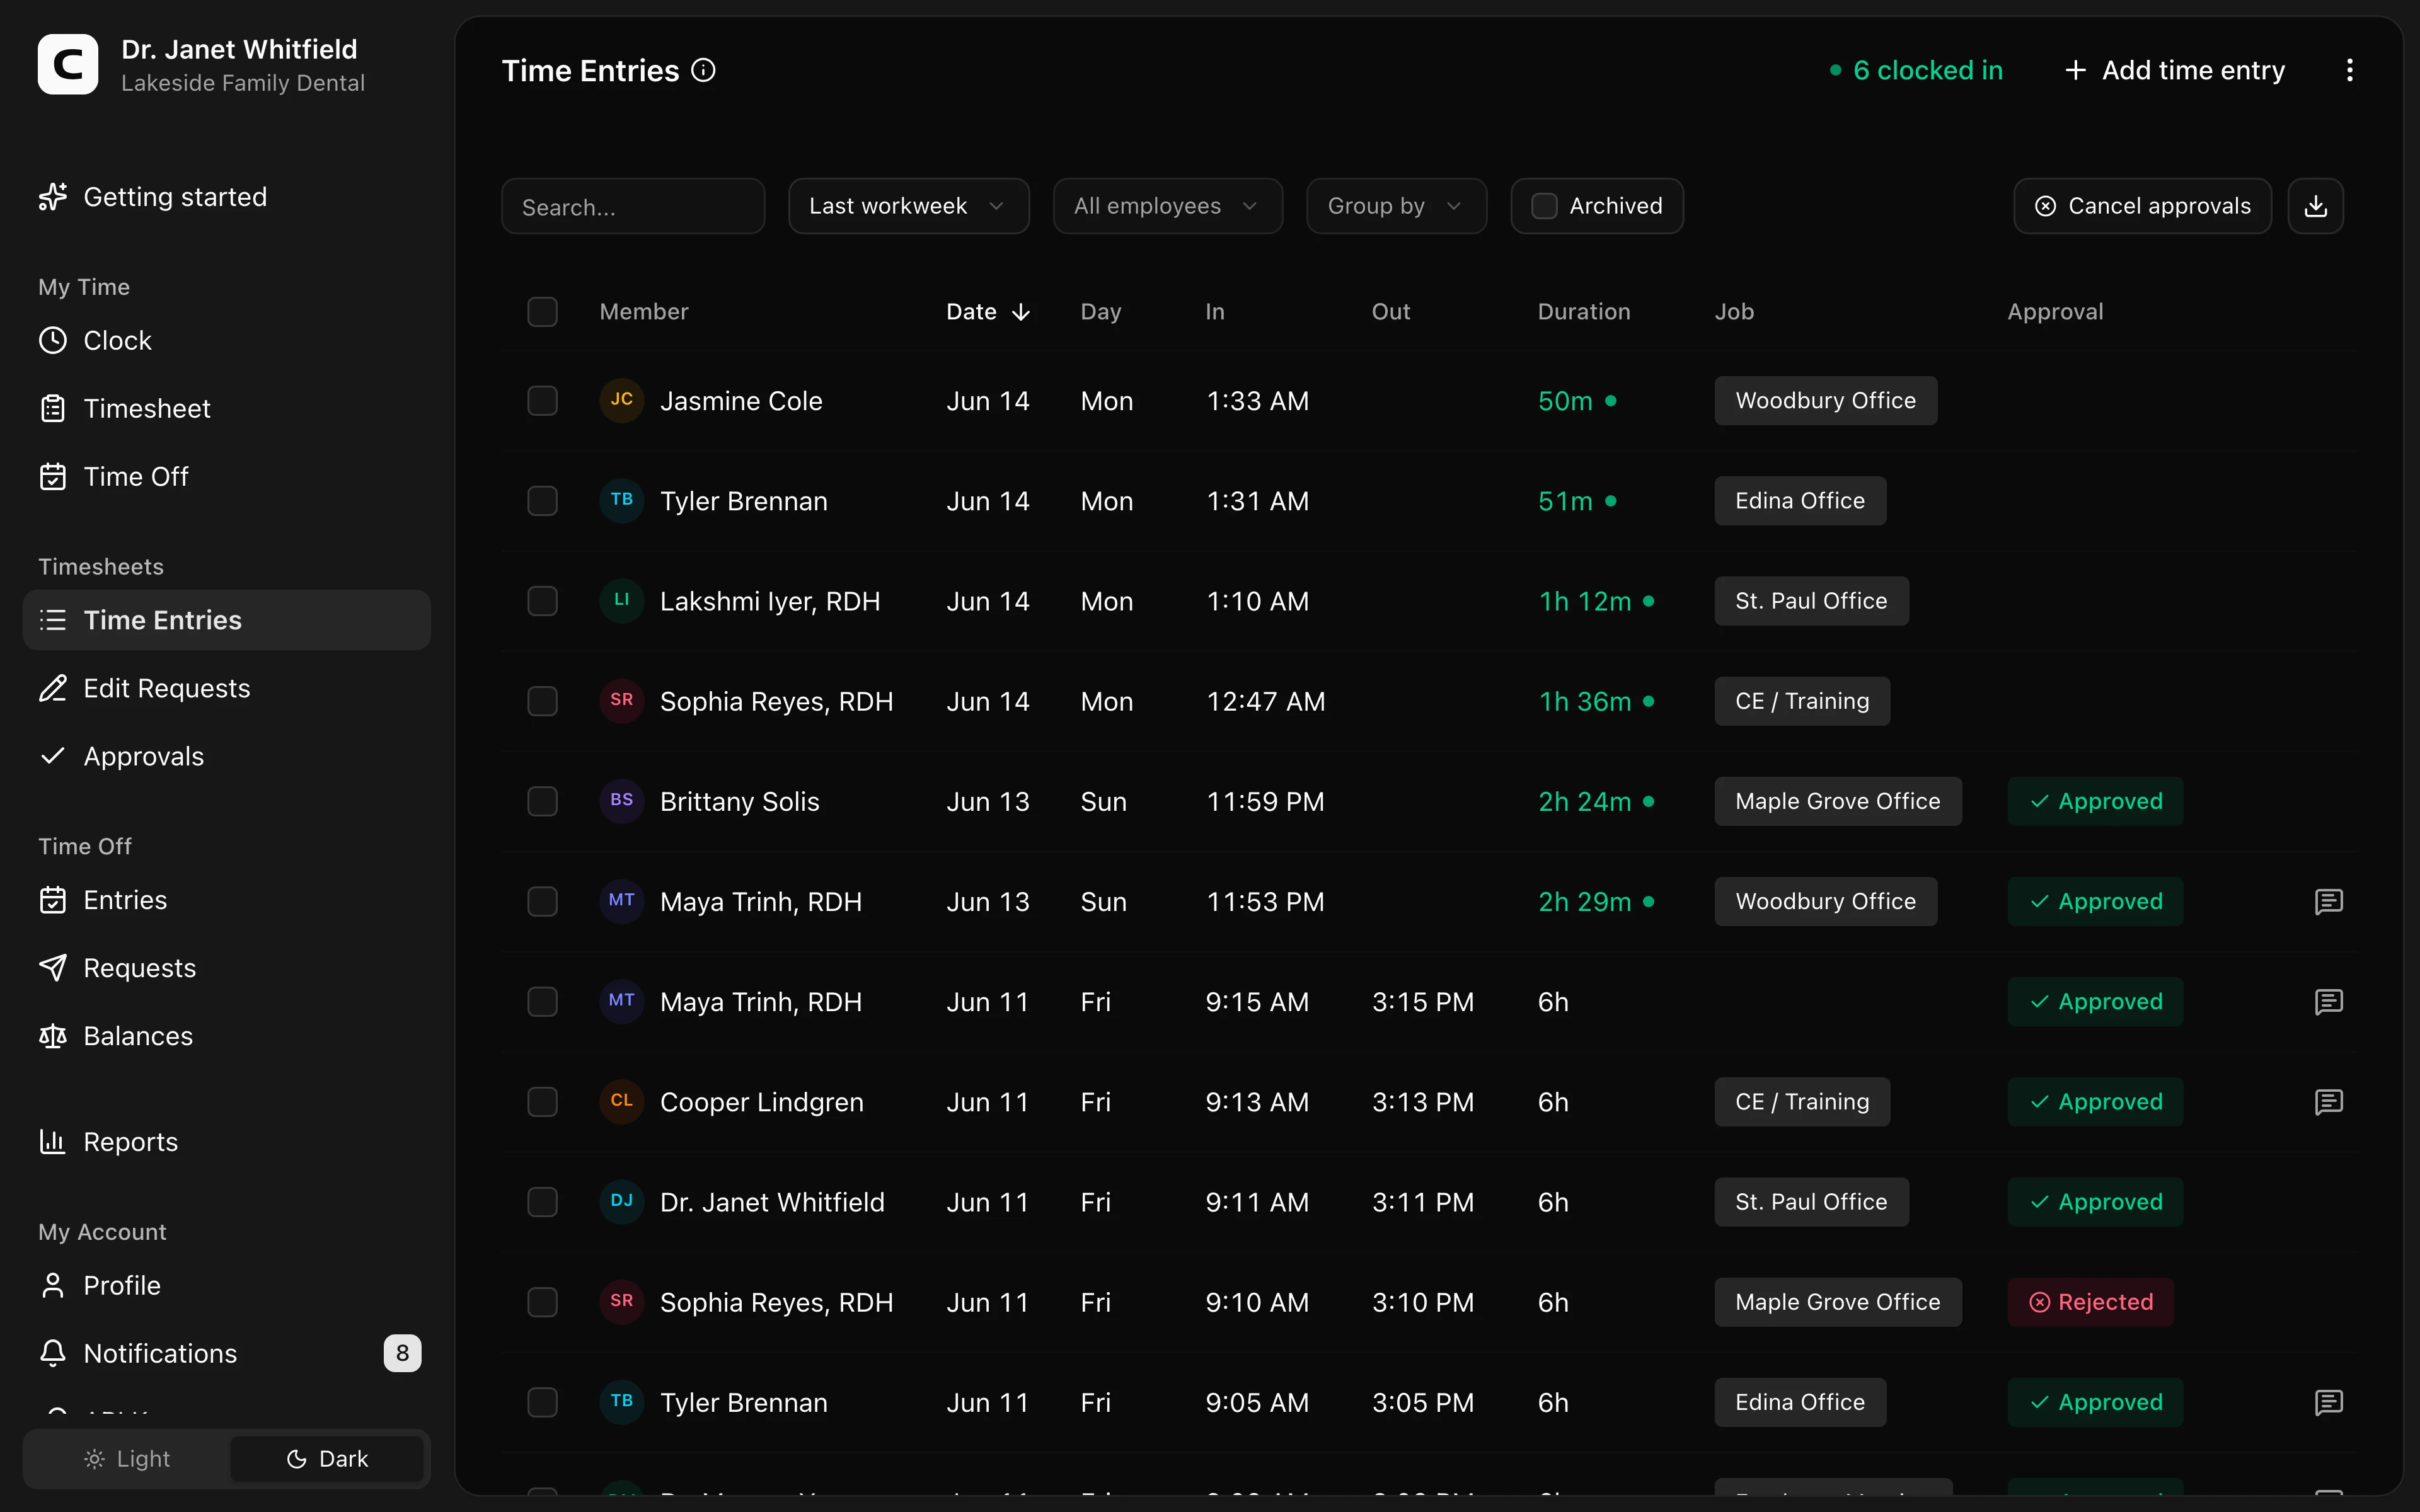Toggle the select-all checkbox in table header
This screenshot has width=2420, height=1512.
543,312
